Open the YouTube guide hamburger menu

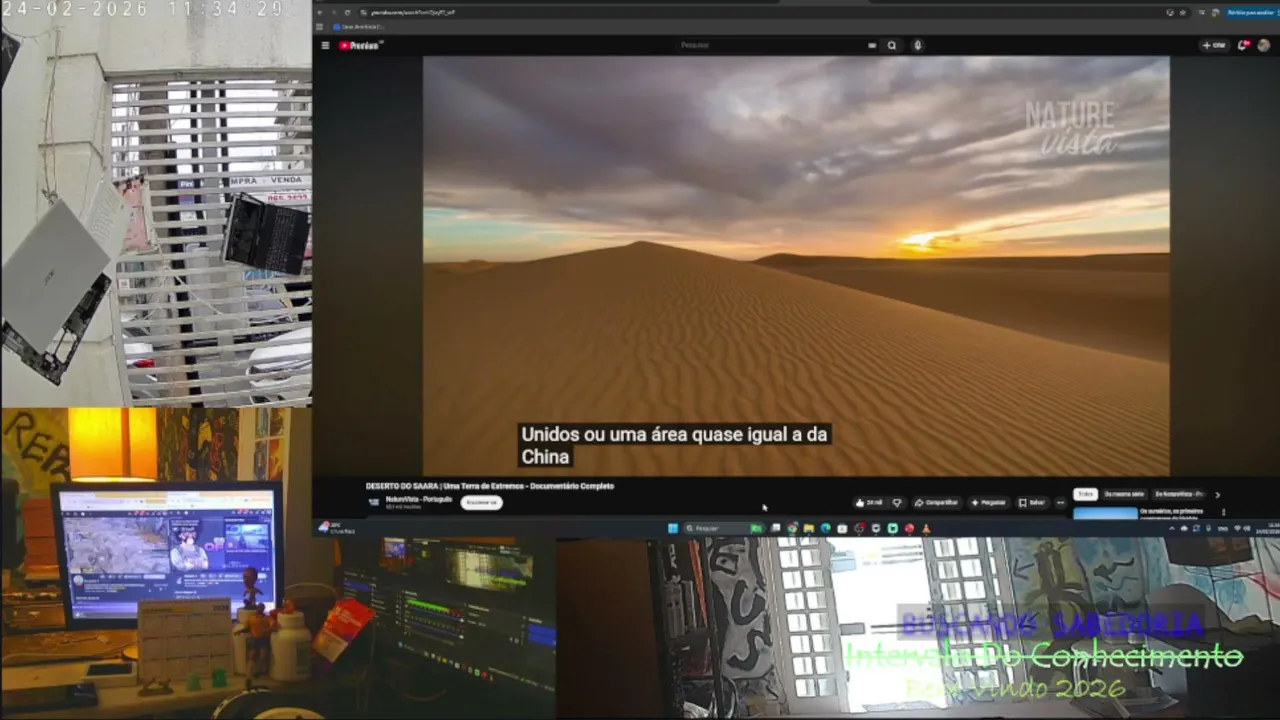tap(325, 45)
